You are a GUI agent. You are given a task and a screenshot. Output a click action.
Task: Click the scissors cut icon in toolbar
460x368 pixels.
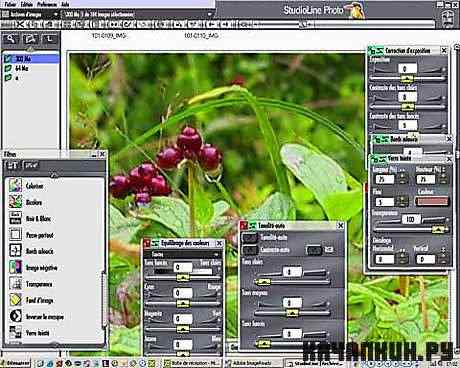20,24
